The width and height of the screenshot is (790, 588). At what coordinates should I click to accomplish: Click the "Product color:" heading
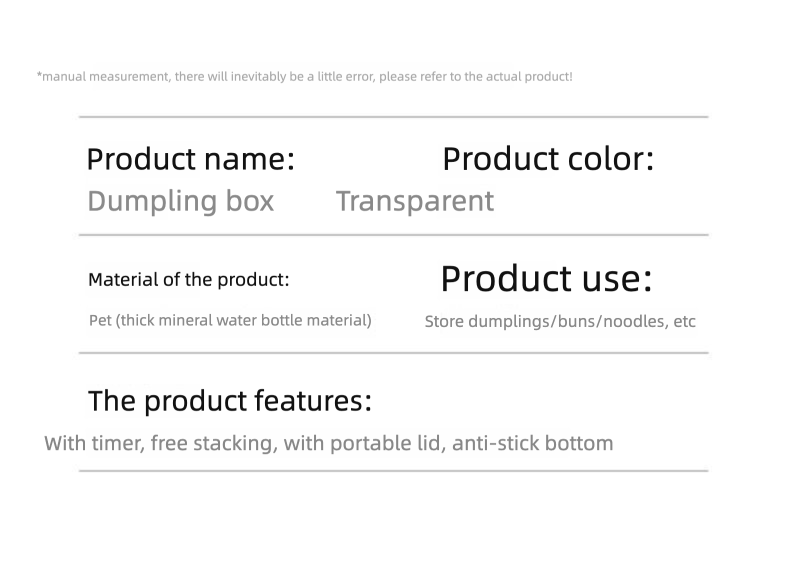[x=547, y=159]
